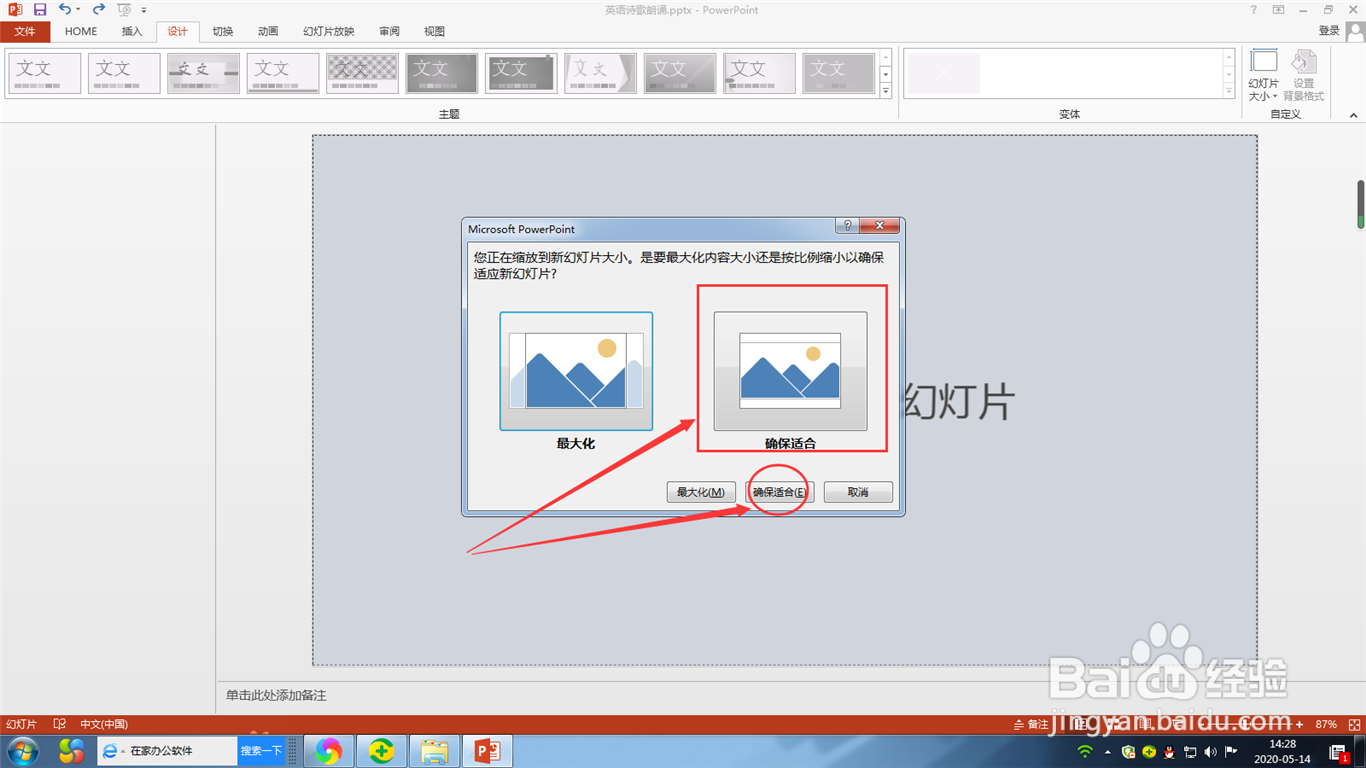Click 取消 to cancel the dialog
This screenshot has width=1366, height=768.
(858, 492)
